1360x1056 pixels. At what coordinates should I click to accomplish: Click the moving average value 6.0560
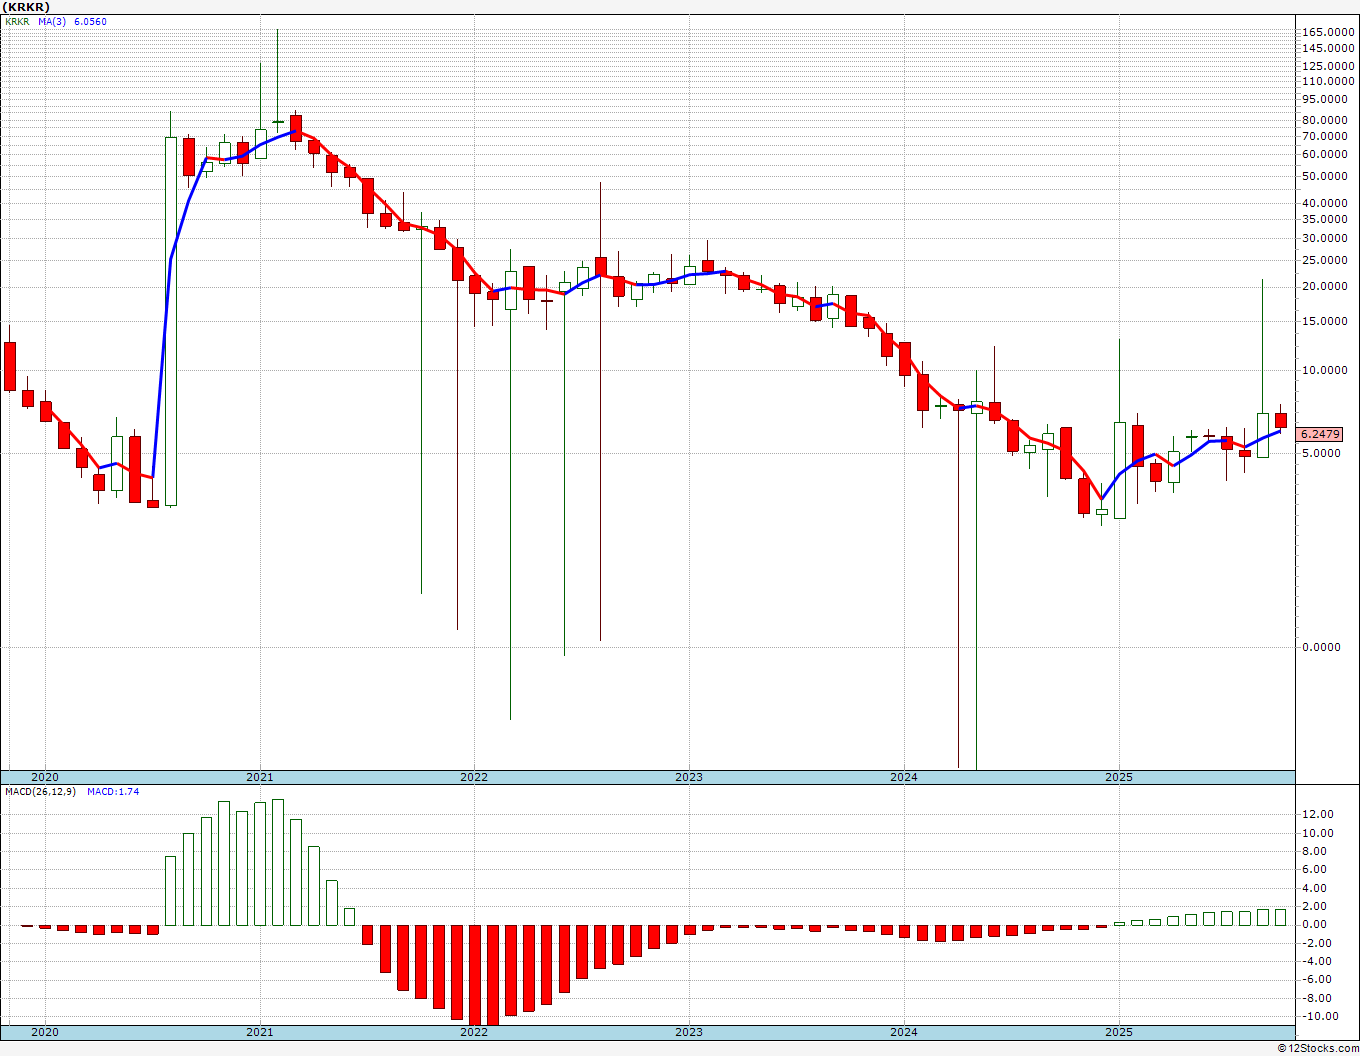point(90,22)
